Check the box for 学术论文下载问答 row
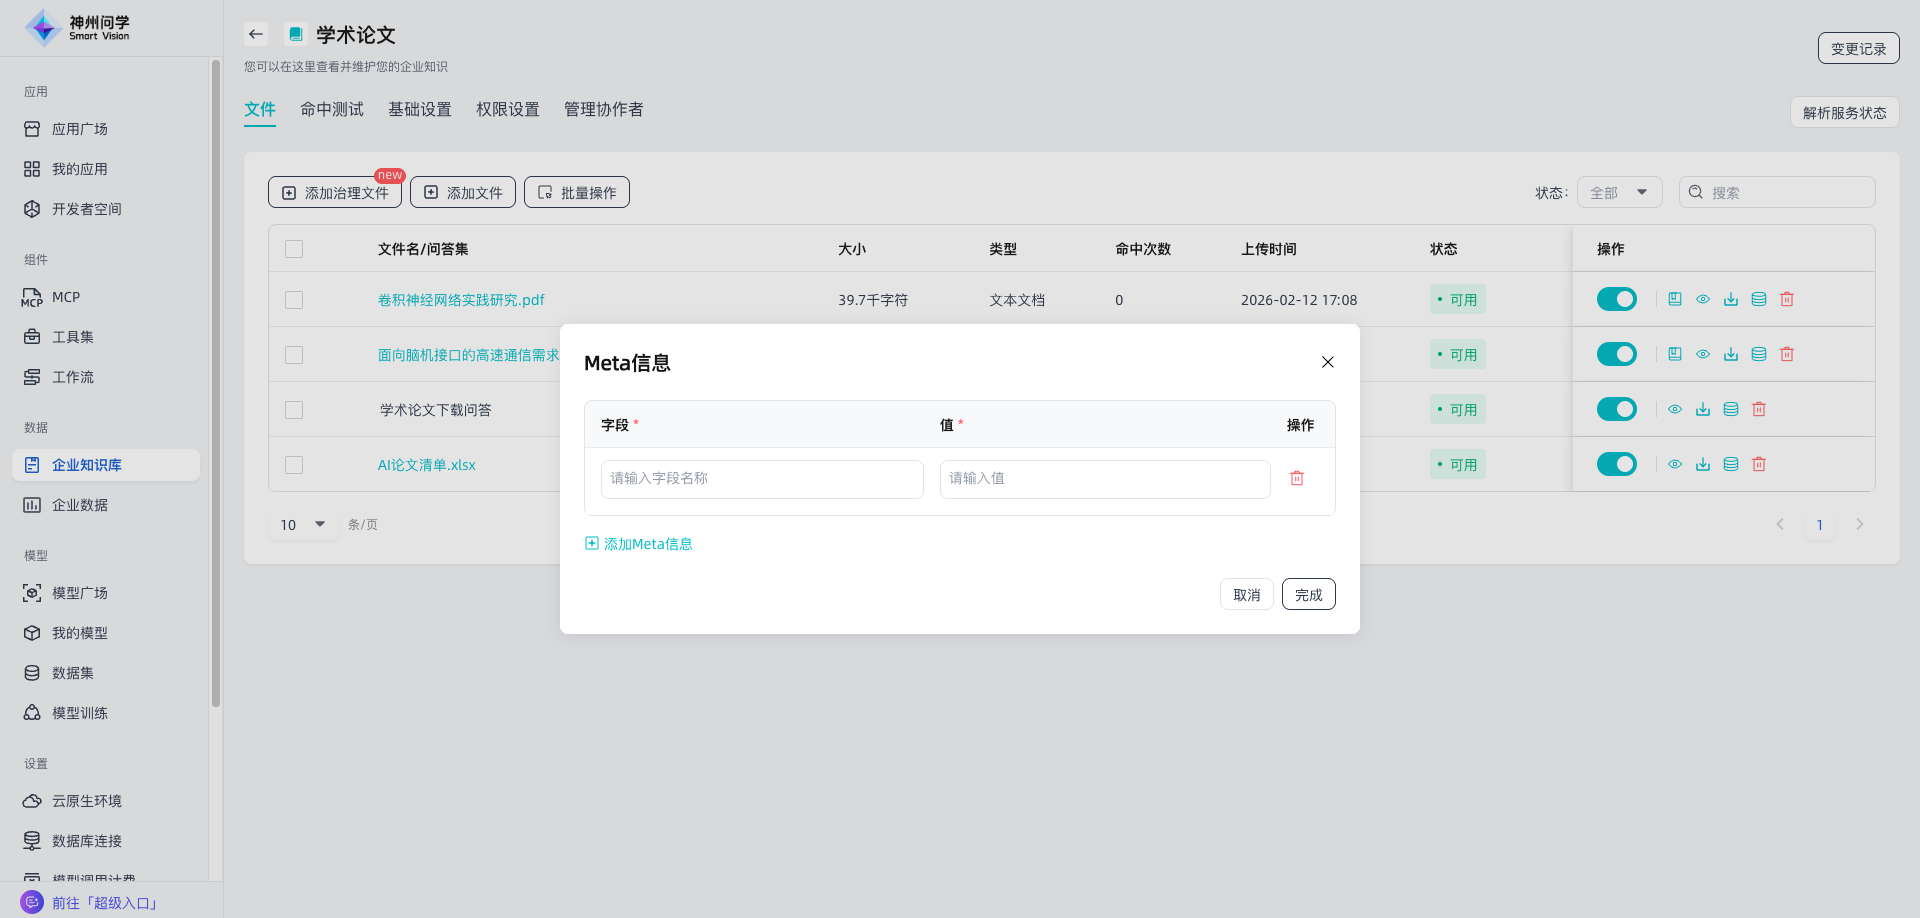This screenshot has height=918, width=1920. (x=294, y=410)
